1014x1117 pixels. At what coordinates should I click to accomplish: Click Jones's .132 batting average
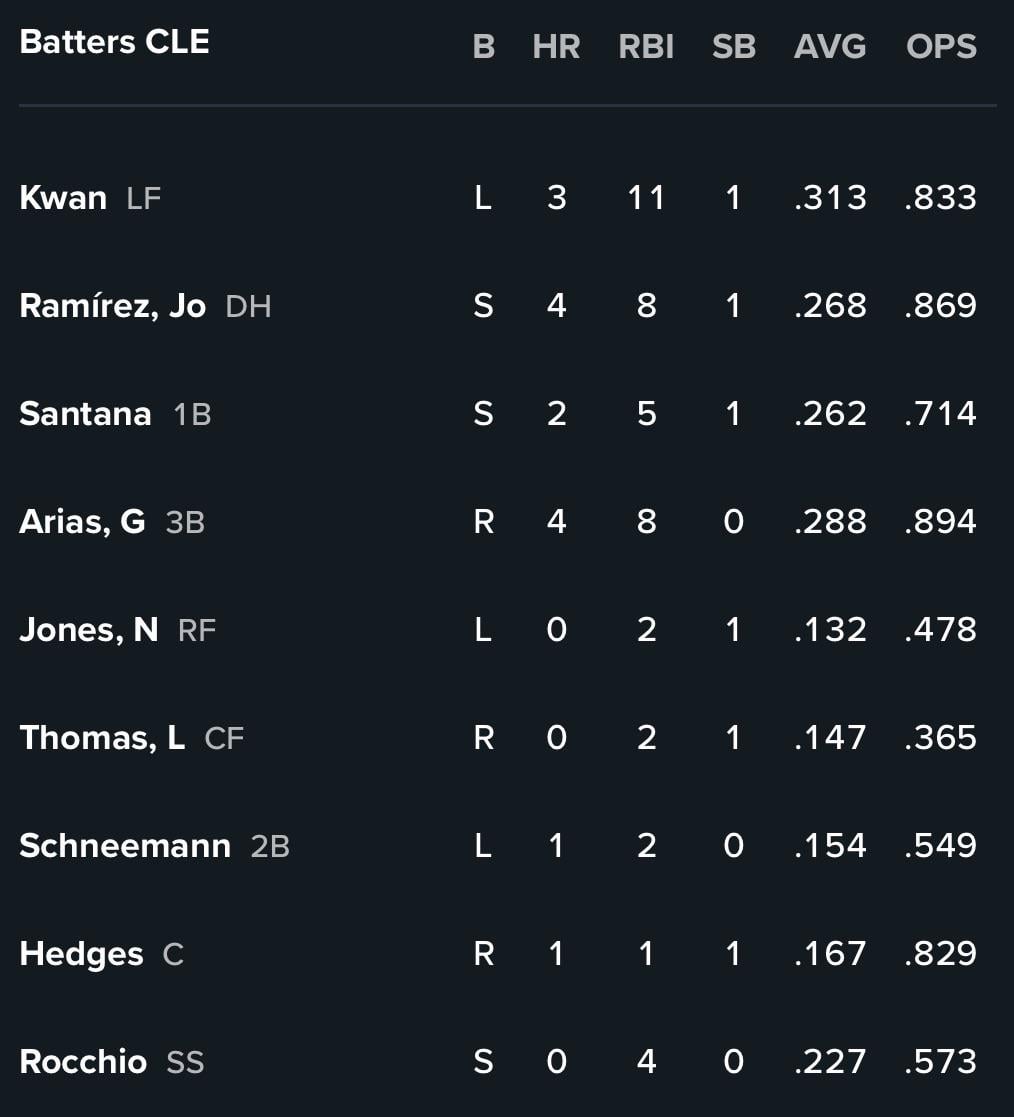tap(830, 630)
